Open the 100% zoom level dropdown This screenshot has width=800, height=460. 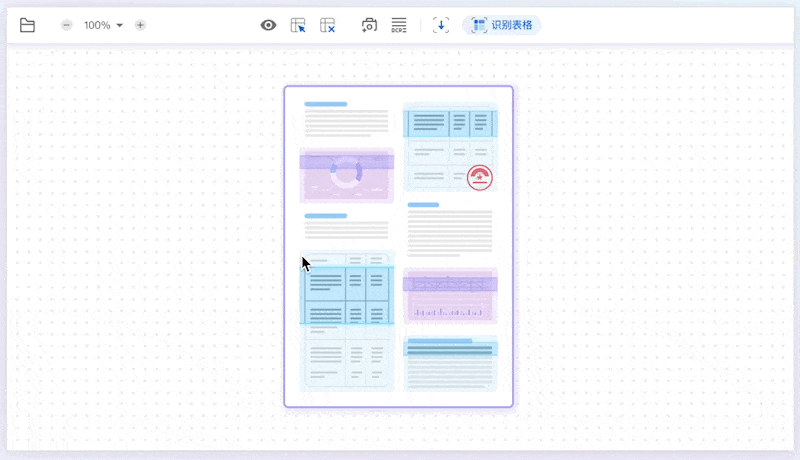click(x=104, y=25)
